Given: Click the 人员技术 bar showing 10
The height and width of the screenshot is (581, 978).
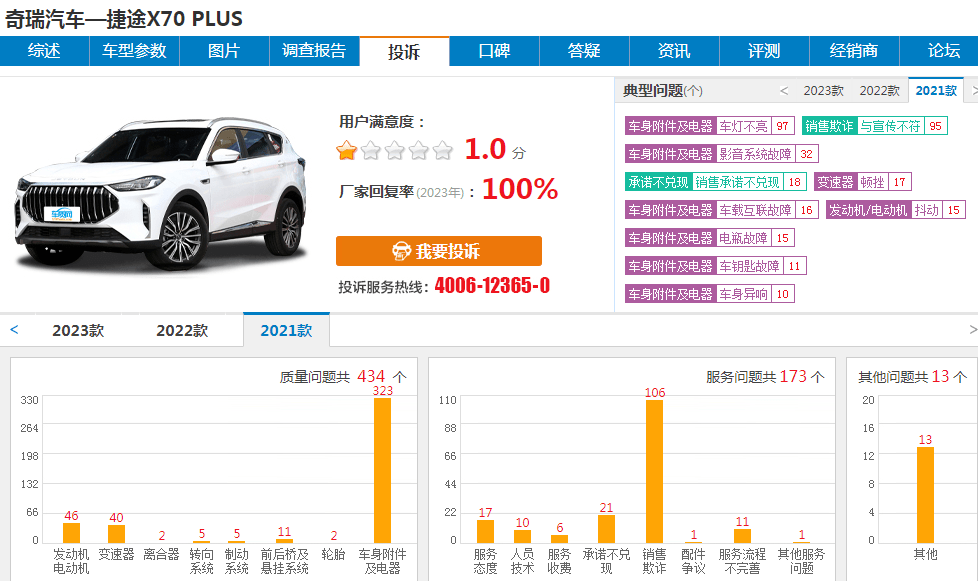Looking at the screenshot, I should [522, 536].
